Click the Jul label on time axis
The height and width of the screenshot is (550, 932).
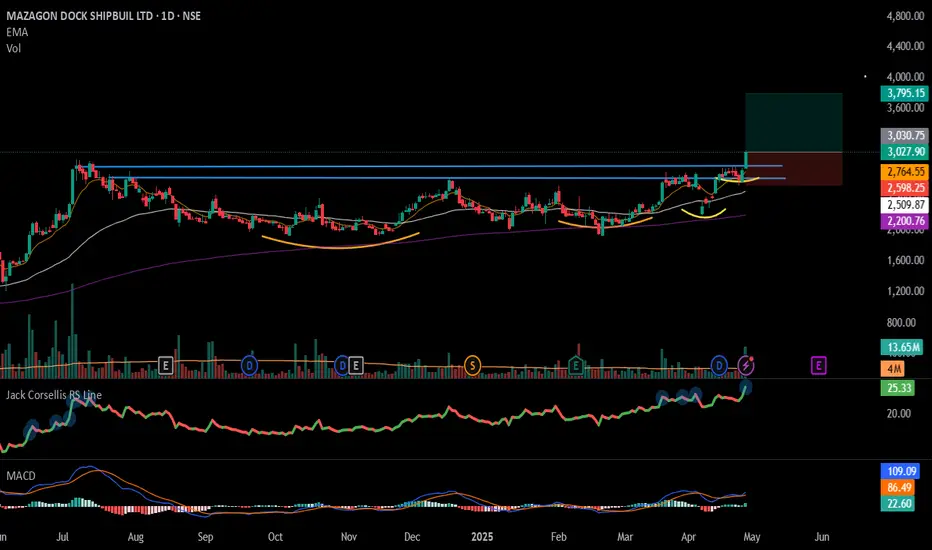coord(62,537)
